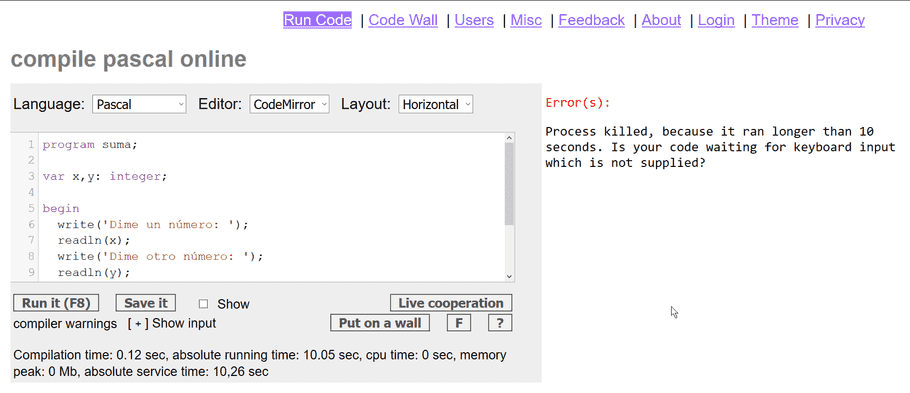The image size is (910, 393).
Task: Click the line write('Dime otro número: ')
Action: pos(160,256)
